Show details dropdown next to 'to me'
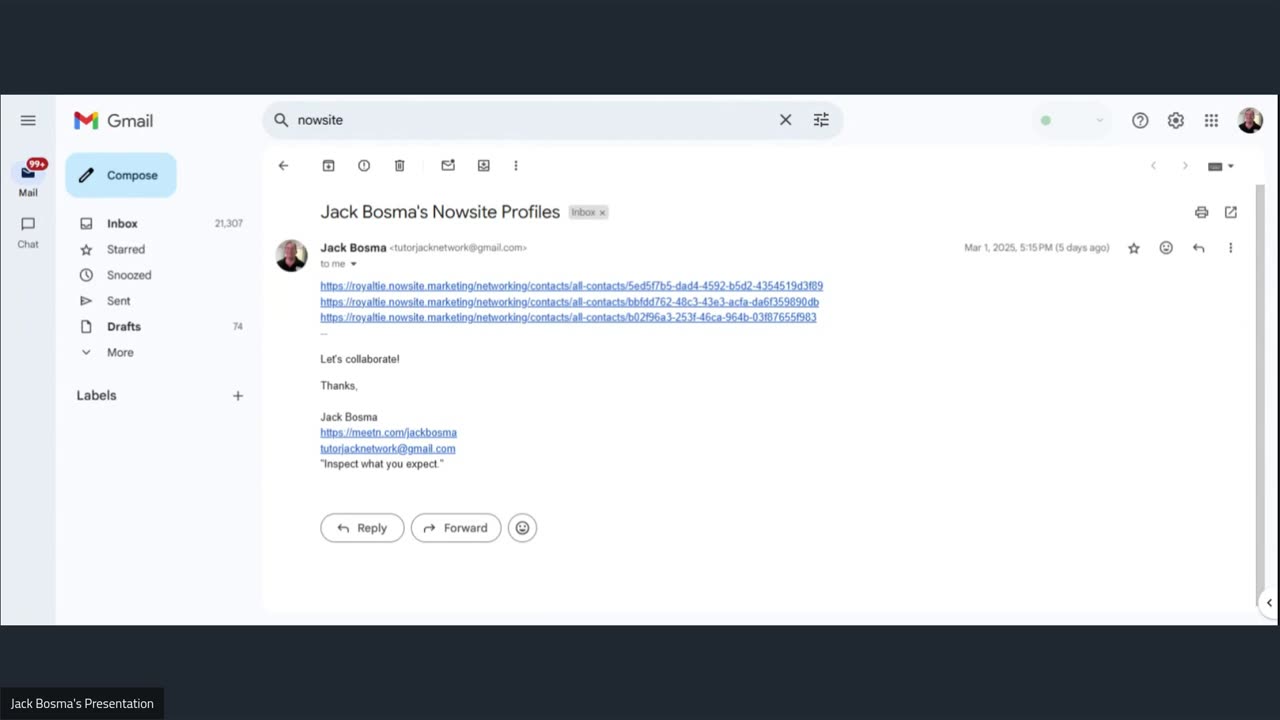The image size is (1280, 720). pyautogui.click(x=353, y=264)
